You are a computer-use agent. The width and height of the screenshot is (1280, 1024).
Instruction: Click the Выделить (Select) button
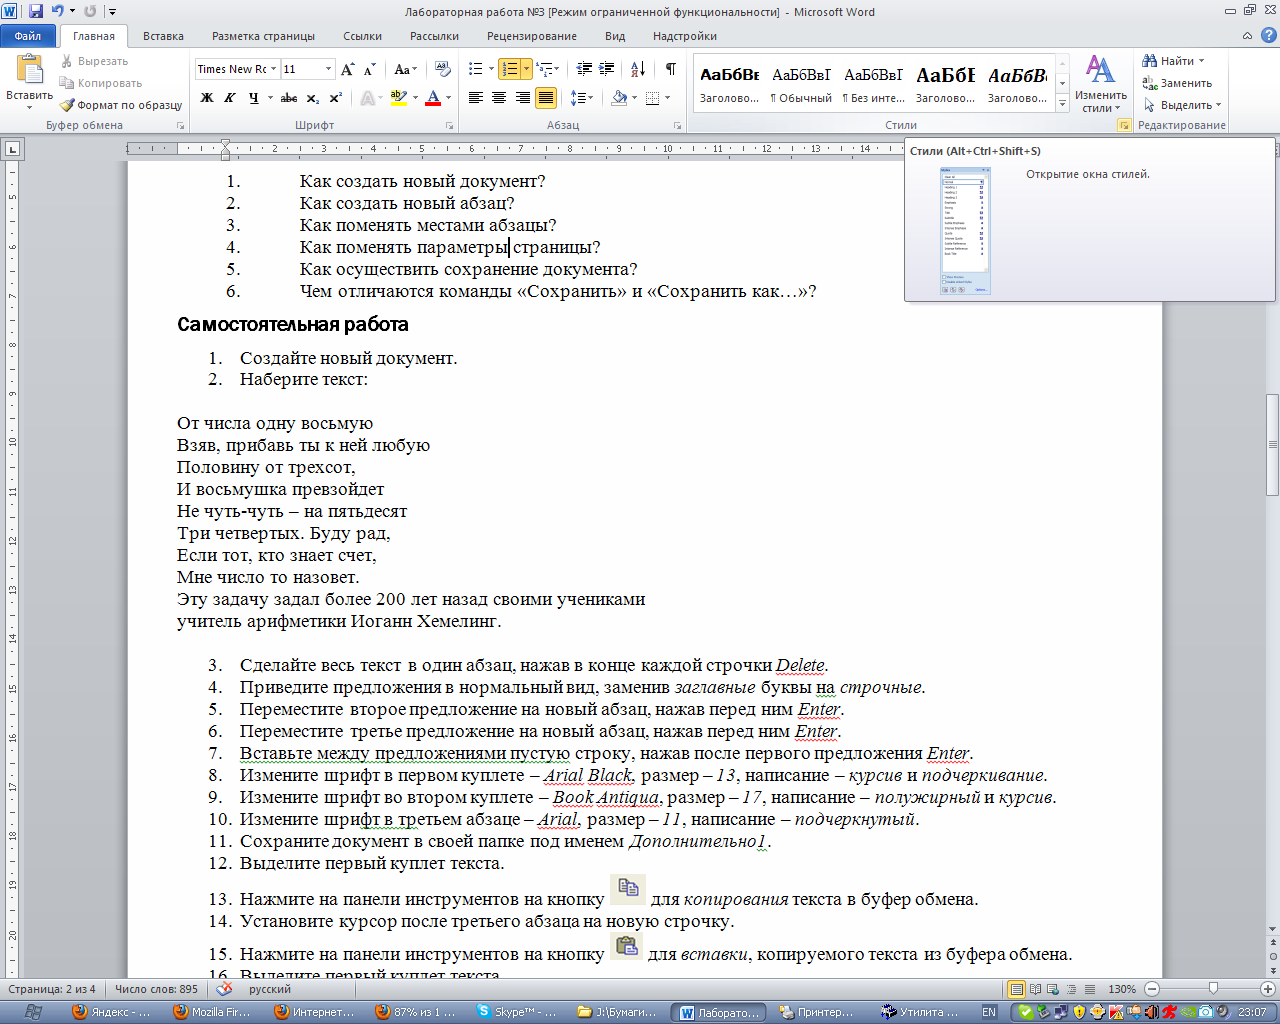[1182, 105]
